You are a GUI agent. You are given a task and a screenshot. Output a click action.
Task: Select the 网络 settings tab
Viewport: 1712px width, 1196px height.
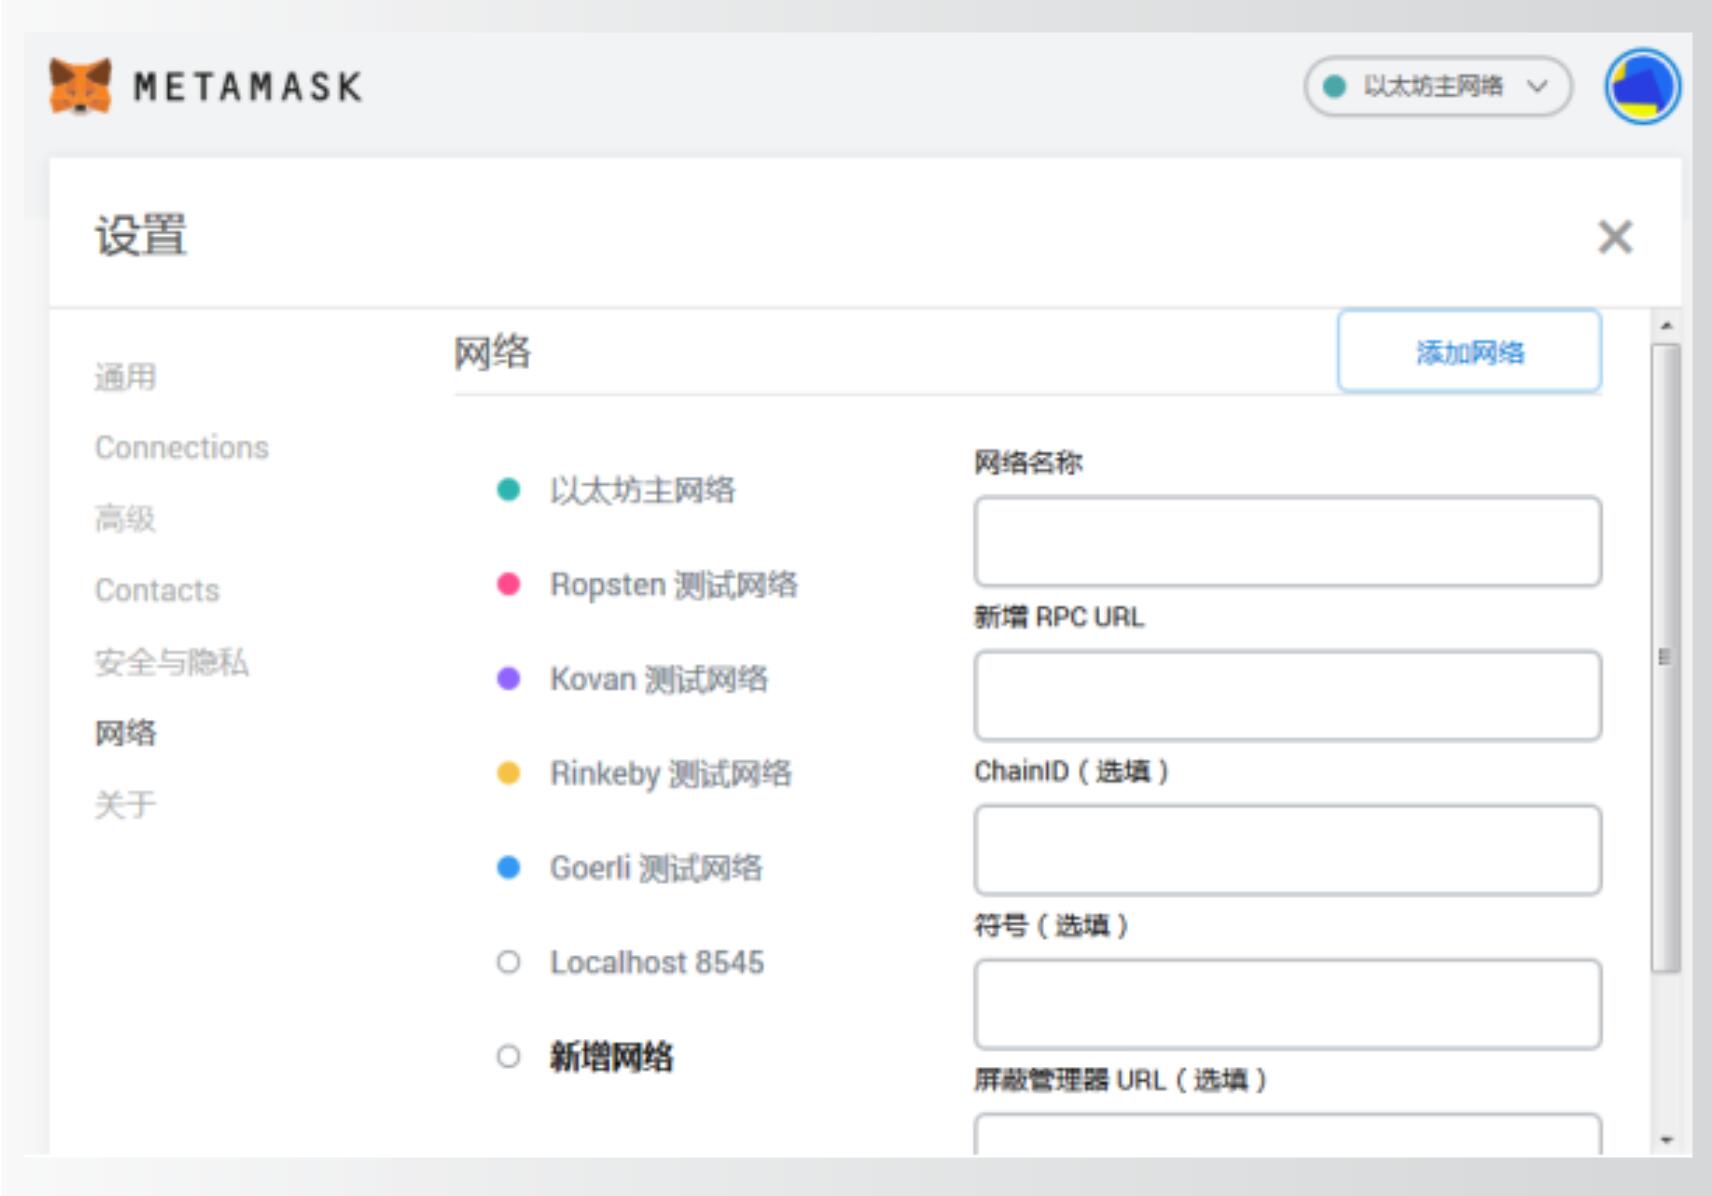[x=126, y=733]
